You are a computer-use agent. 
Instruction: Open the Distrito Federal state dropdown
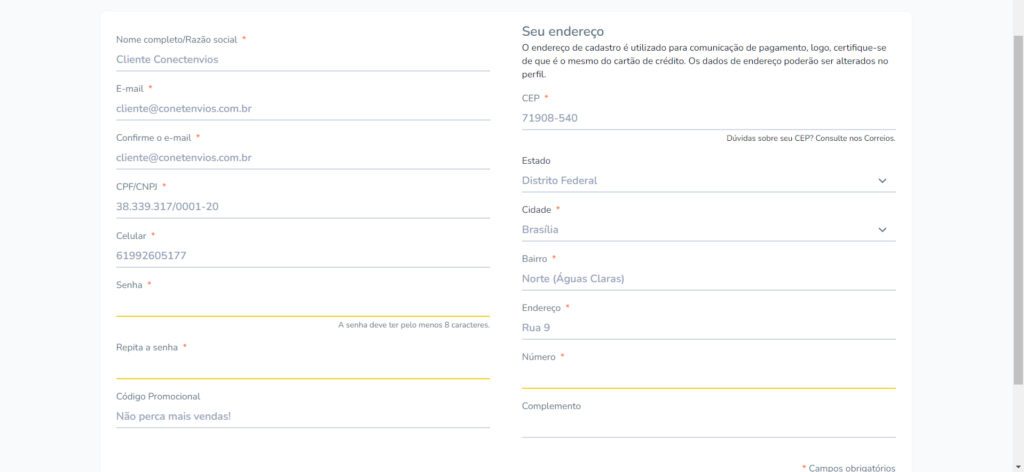tap(709, 181)
